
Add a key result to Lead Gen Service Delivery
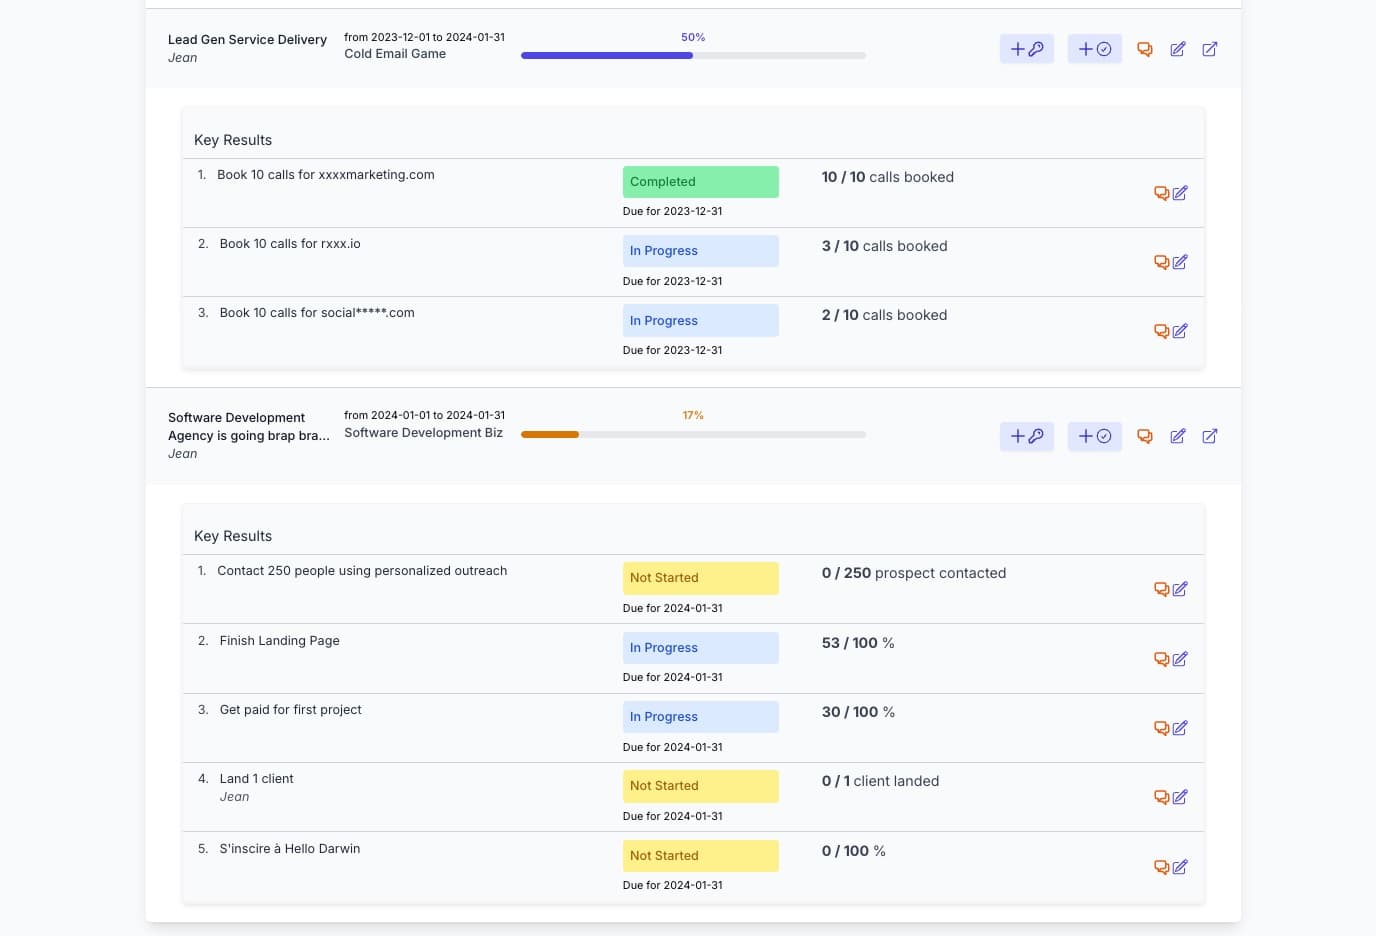click(1027, 48)
